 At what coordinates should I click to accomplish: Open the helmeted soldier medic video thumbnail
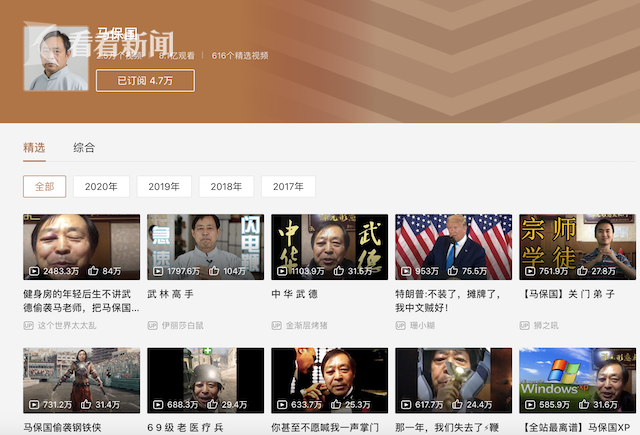pos(205,380)
